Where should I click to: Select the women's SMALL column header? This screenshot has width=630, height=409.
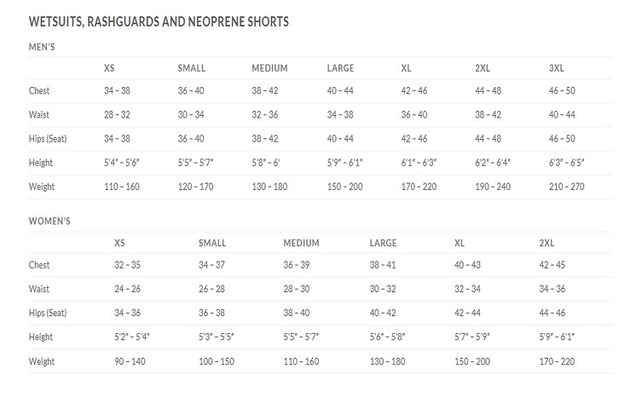[213, 243]
